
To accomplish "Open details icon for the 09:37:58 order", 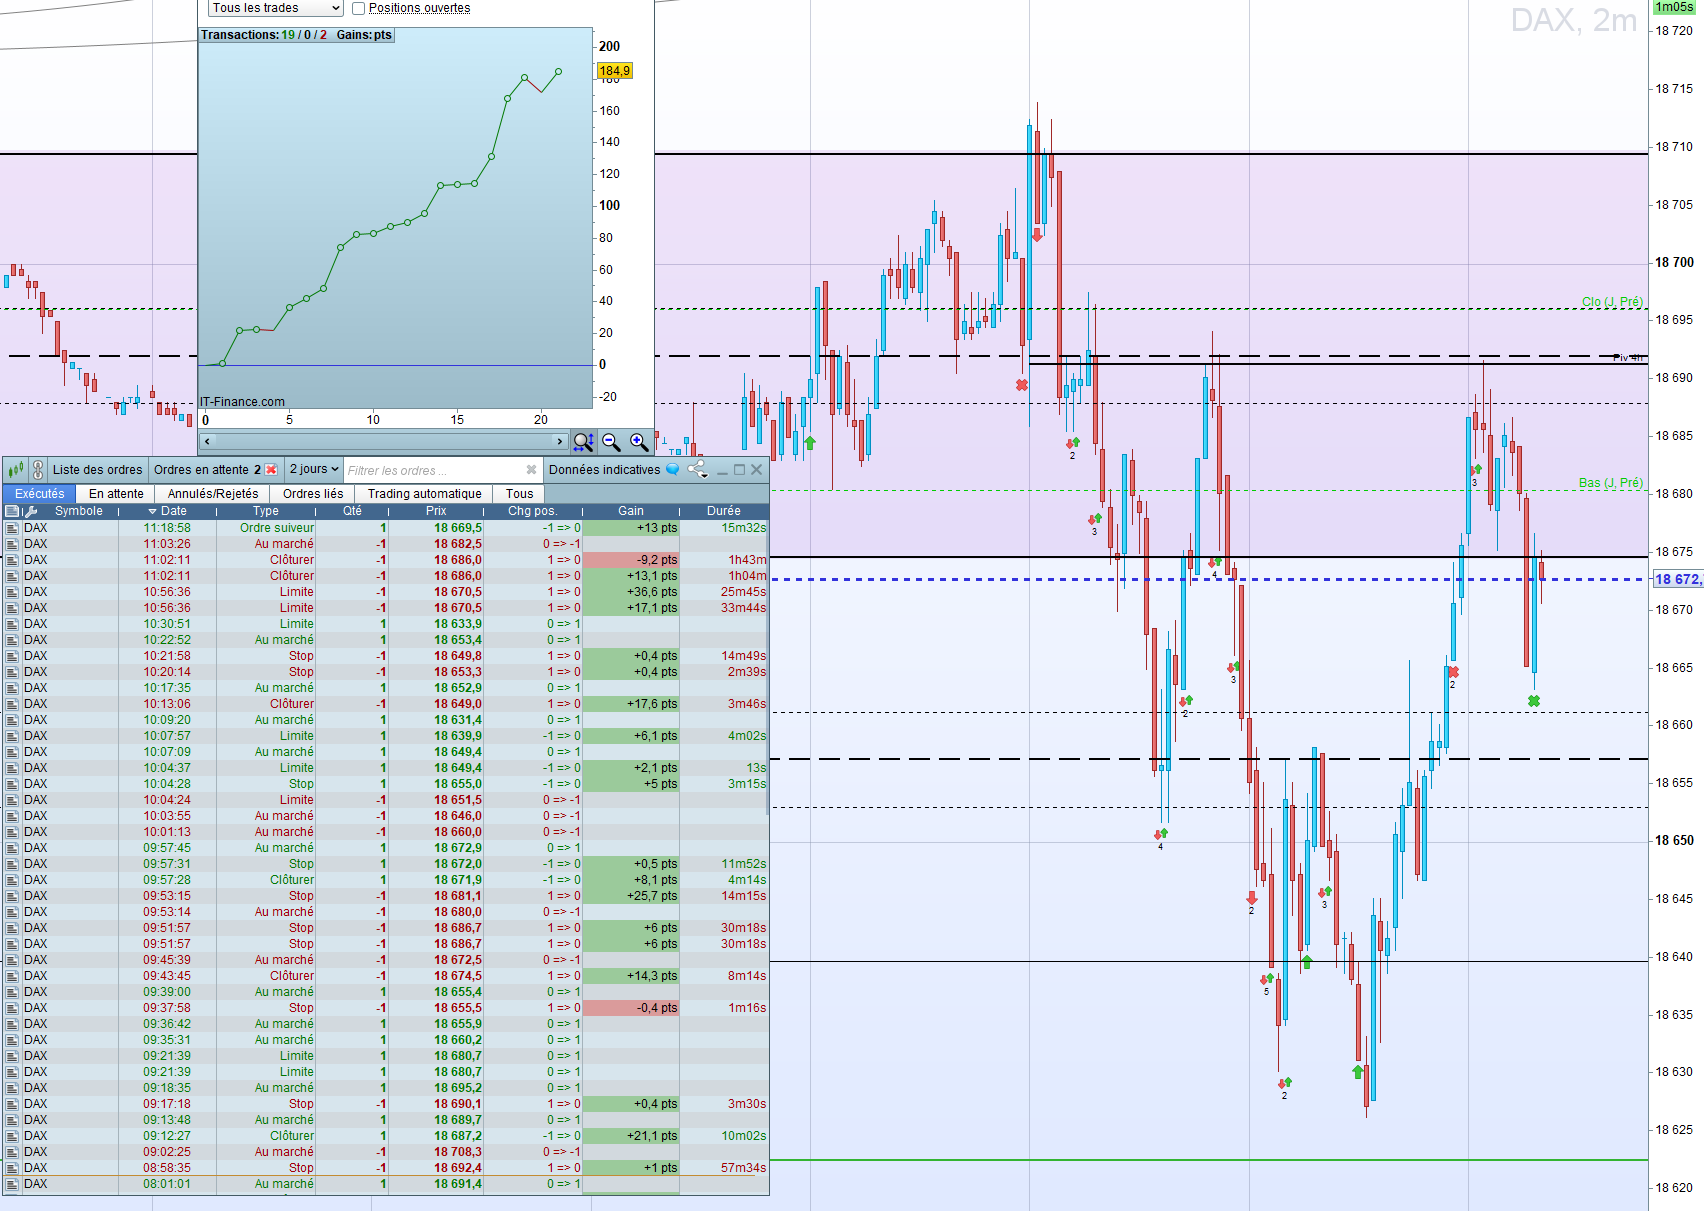I will (x=12, y=1008).
